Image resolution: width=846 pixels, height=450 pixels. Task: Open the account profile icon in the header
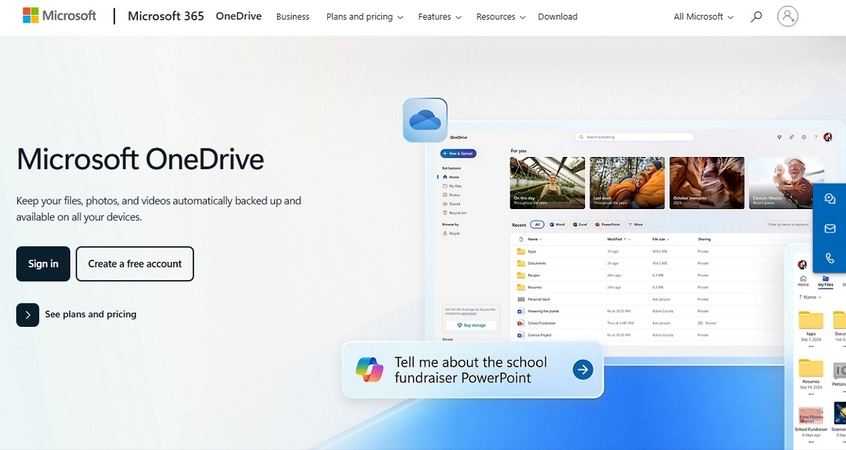tap(787, 16)
